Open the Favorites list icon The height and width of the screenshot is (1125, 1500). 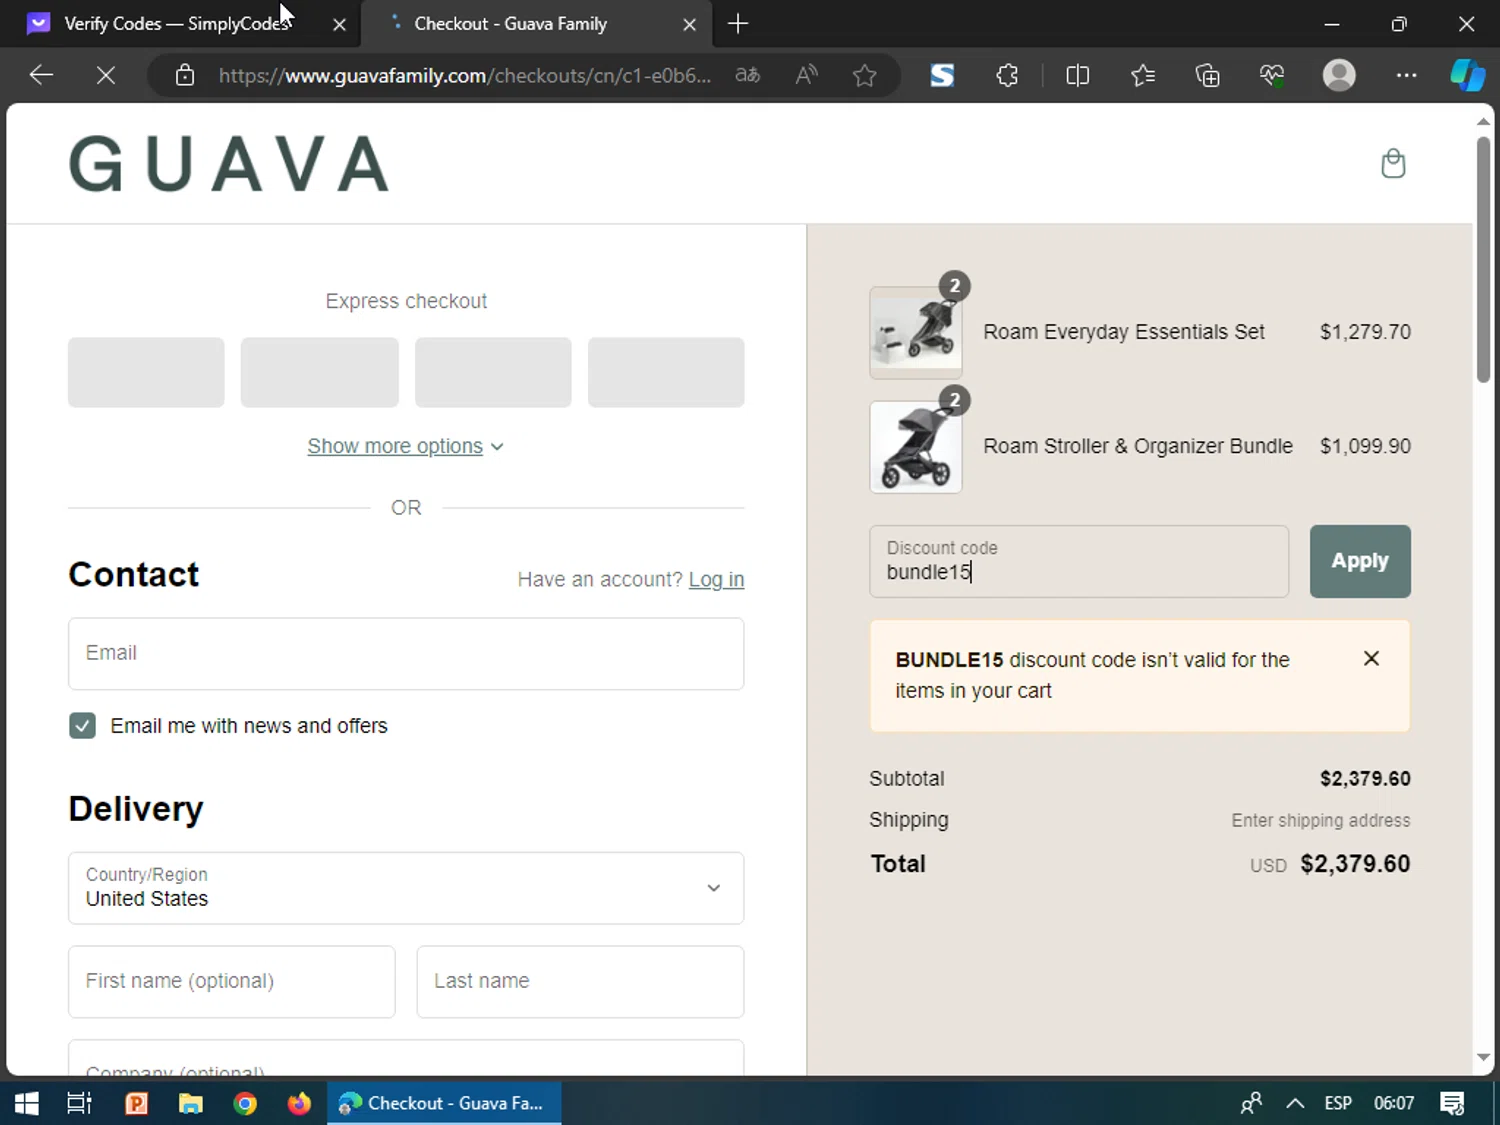tap(1142, 75)
